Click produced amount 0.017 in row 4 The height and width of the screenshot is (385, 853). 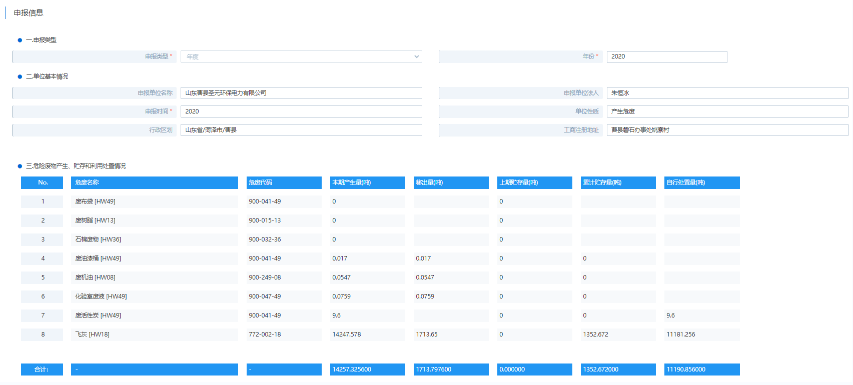coord(367,258)
